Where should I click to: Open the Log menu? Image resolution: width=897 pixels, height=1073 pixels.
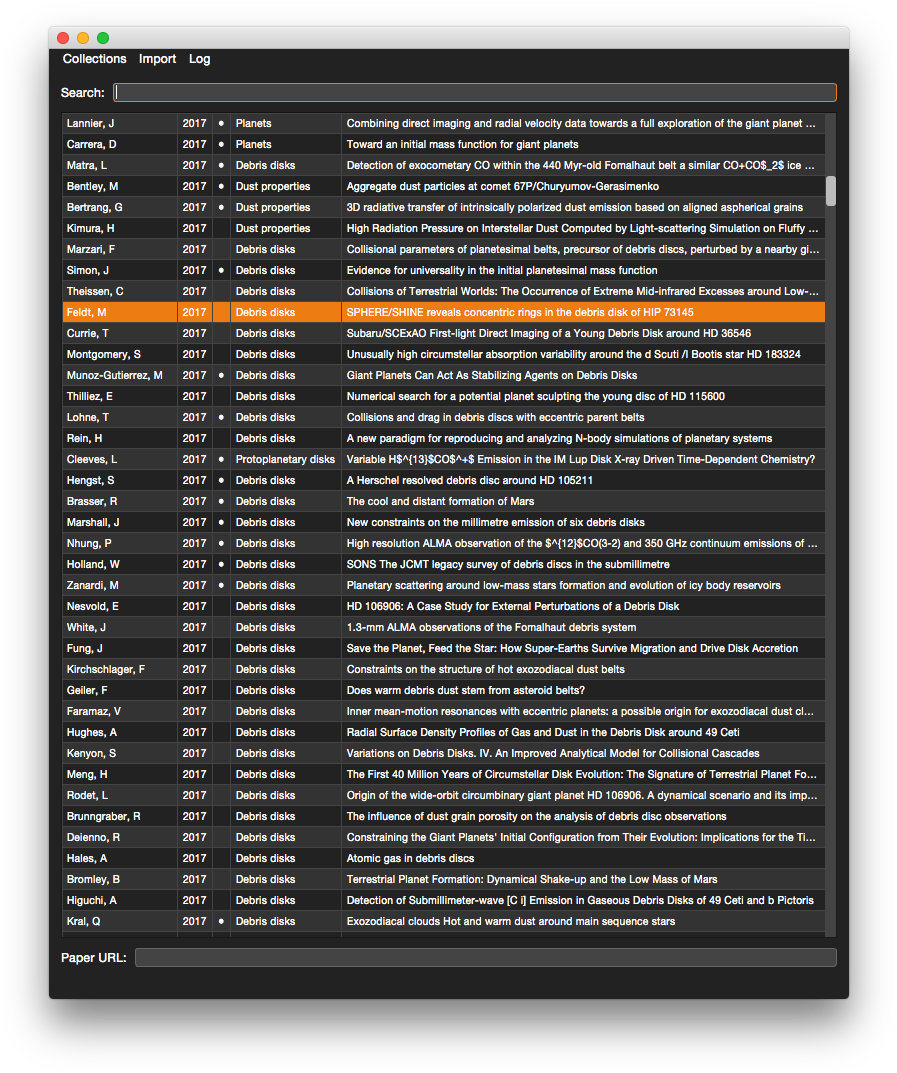coord(199,59)
